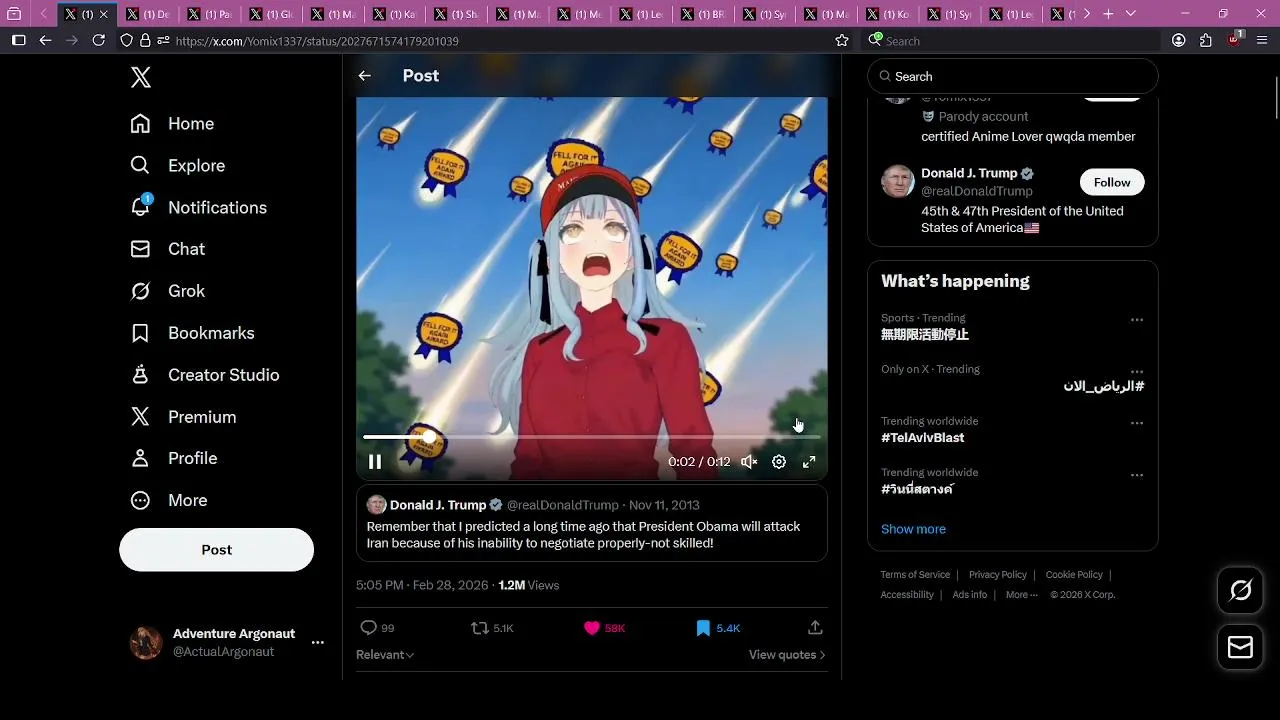Switch to the second X browser tab

[147, 14]
